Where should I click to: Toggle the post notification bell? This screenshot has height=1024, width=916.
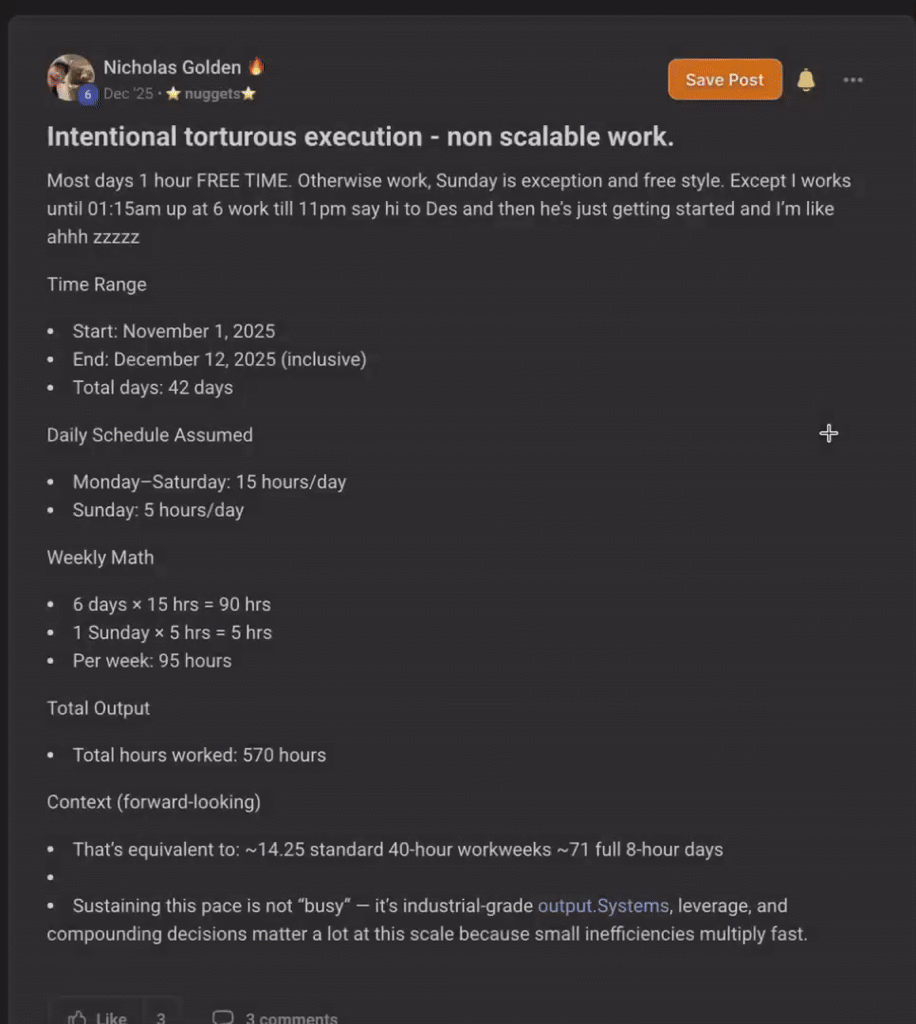(x=806, y=80)
